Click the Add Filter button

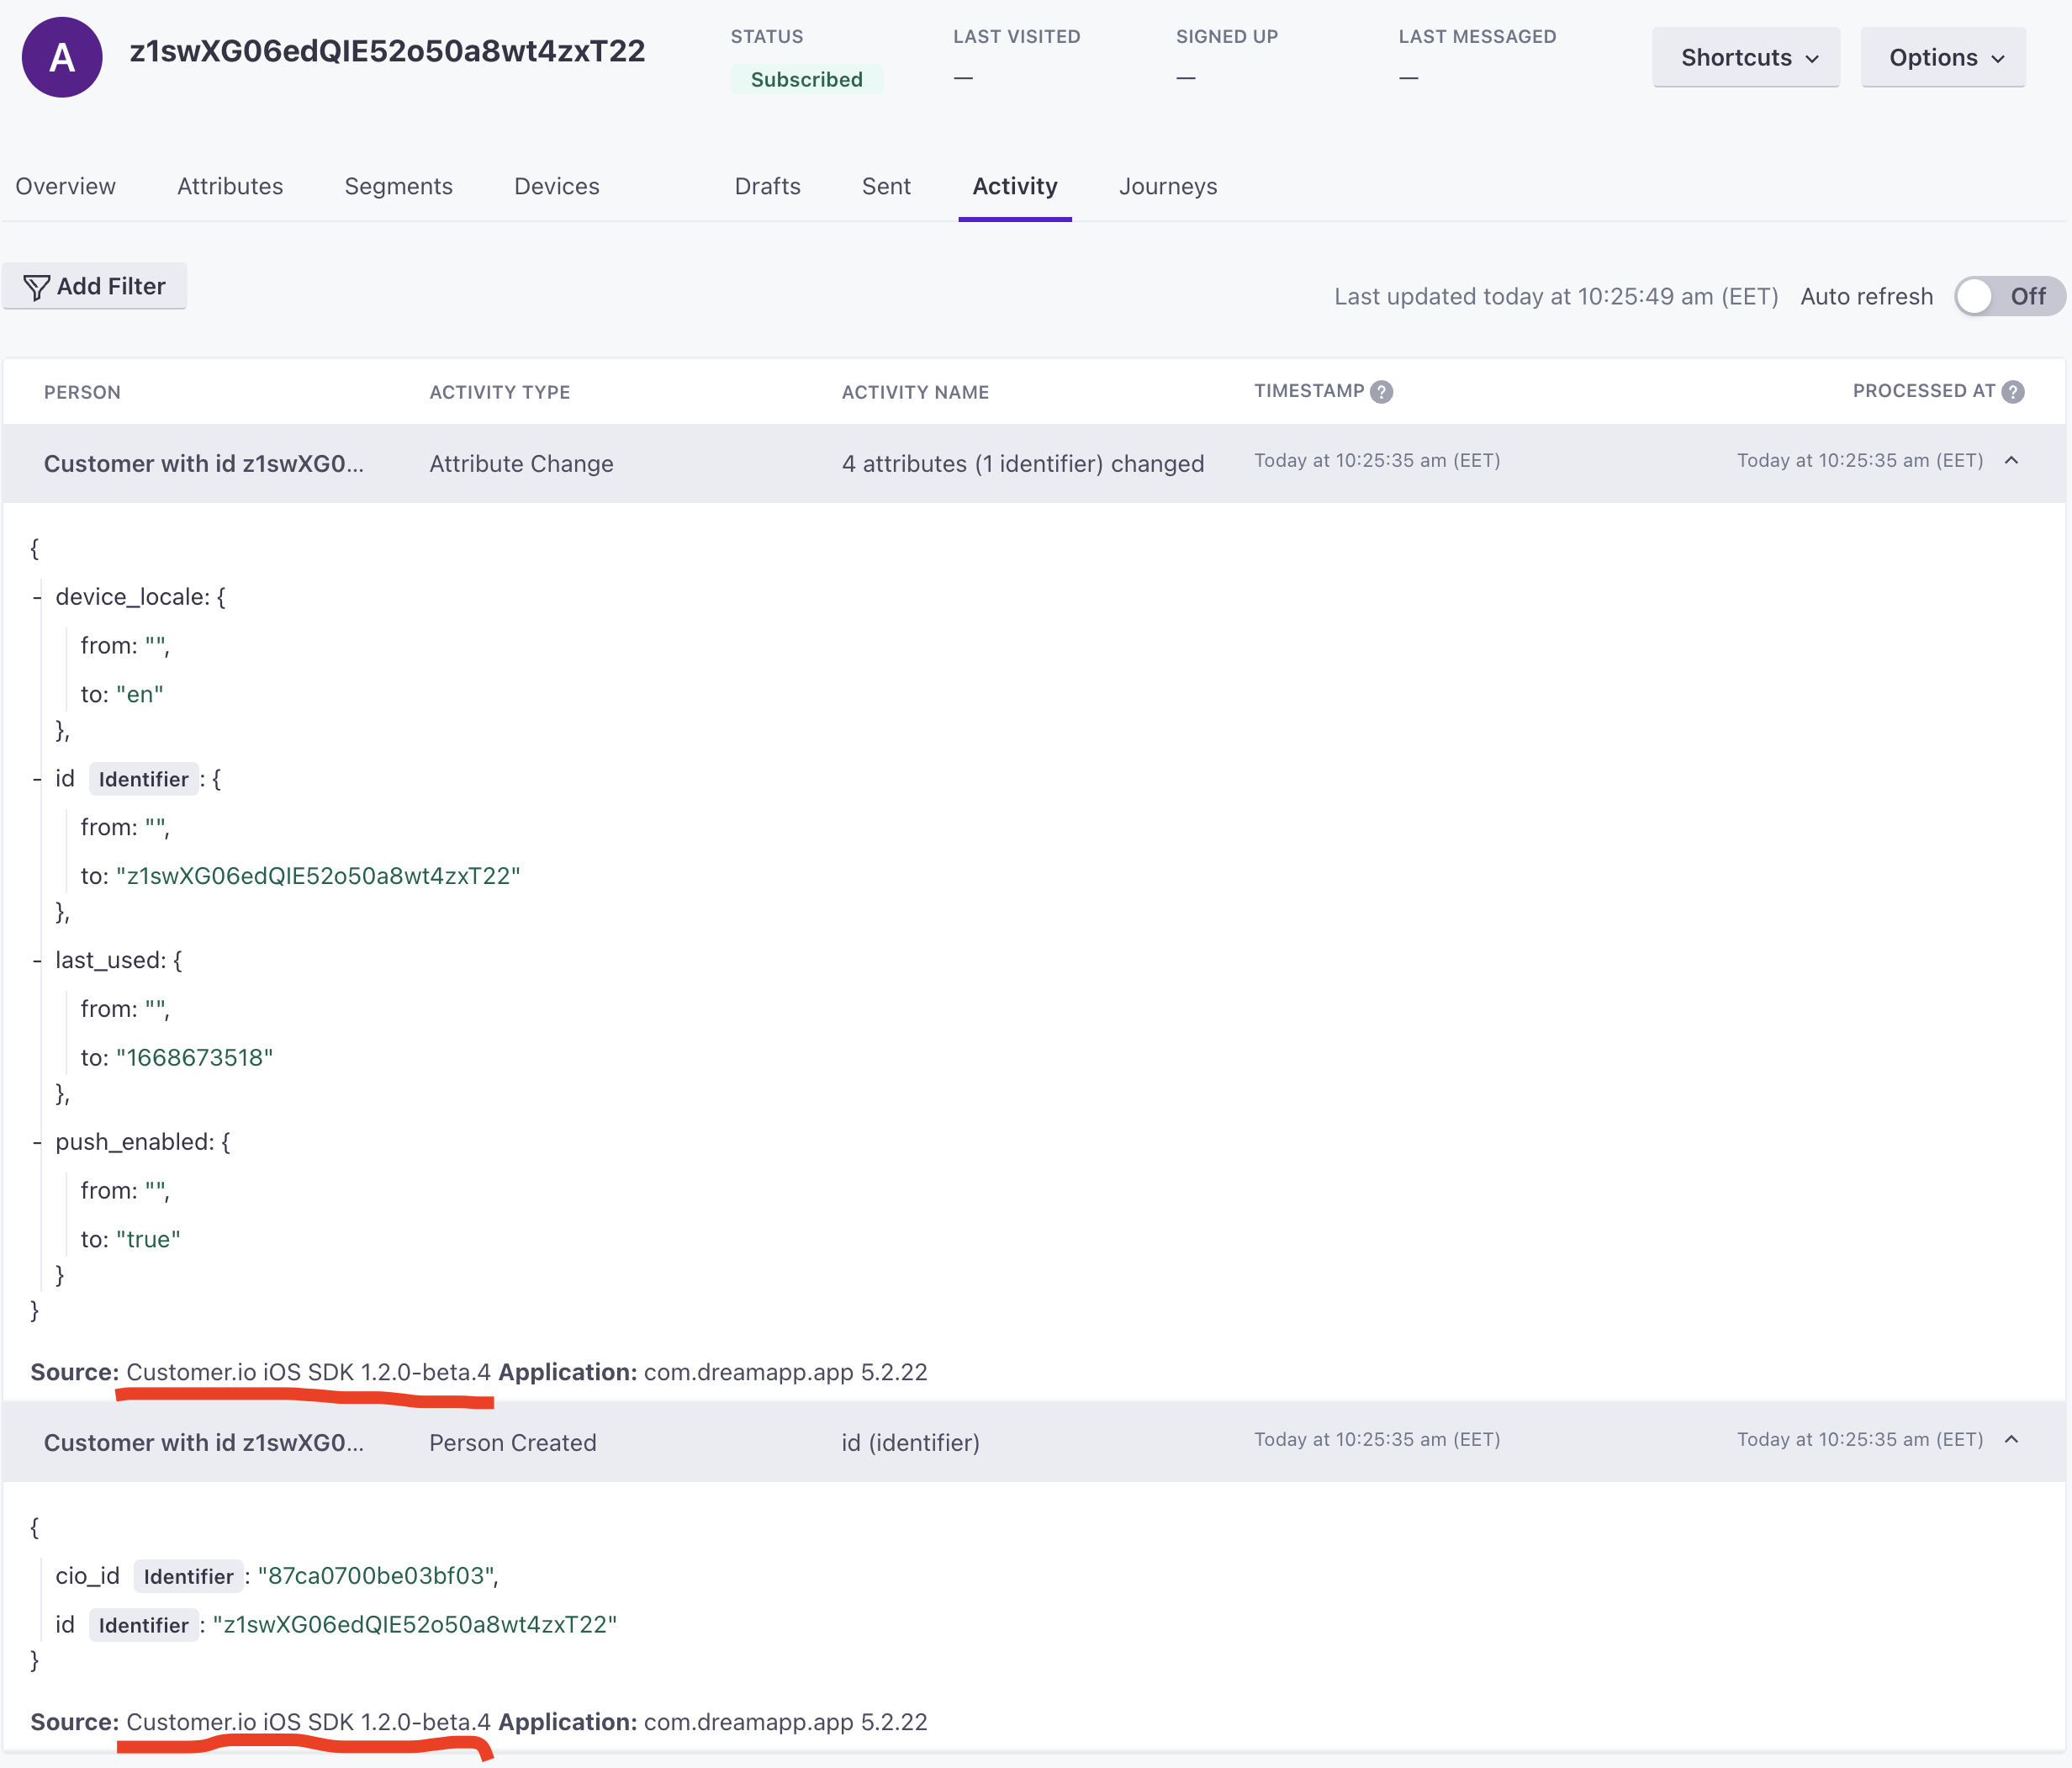coord(95,286)
